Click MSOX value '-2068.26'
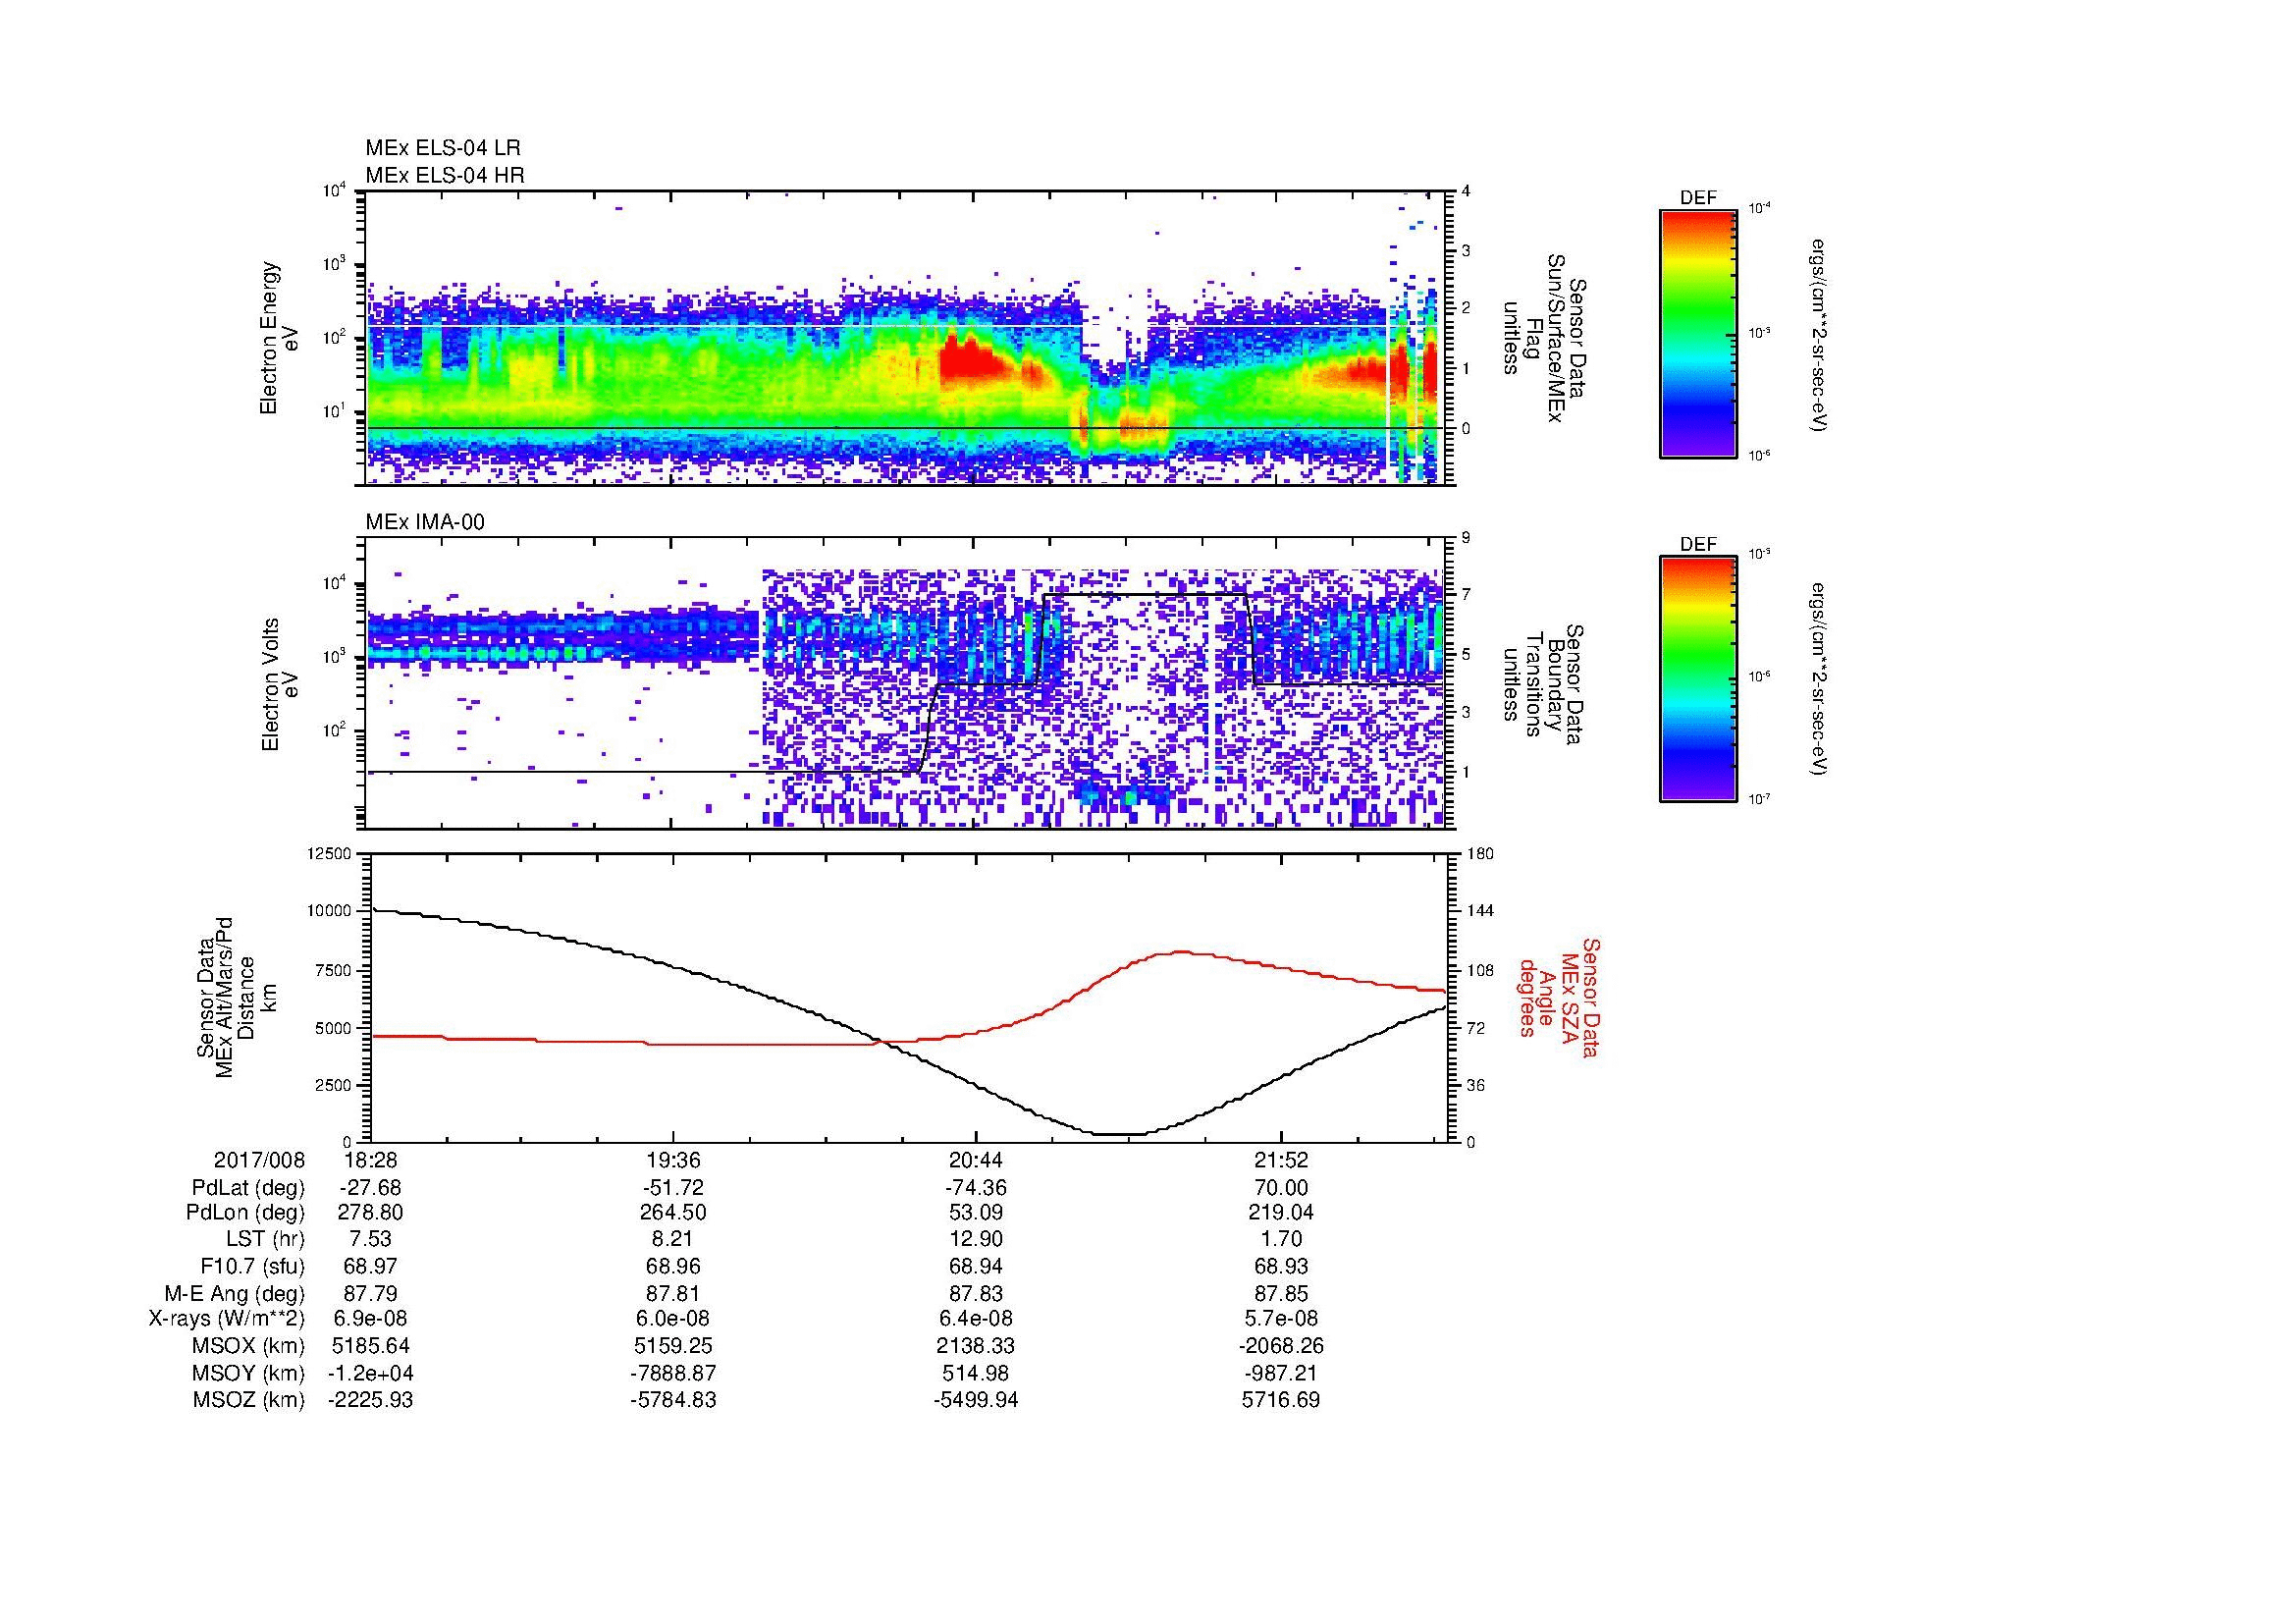Viewport: 2296px width, 1623px height. click(1281, 1347)
